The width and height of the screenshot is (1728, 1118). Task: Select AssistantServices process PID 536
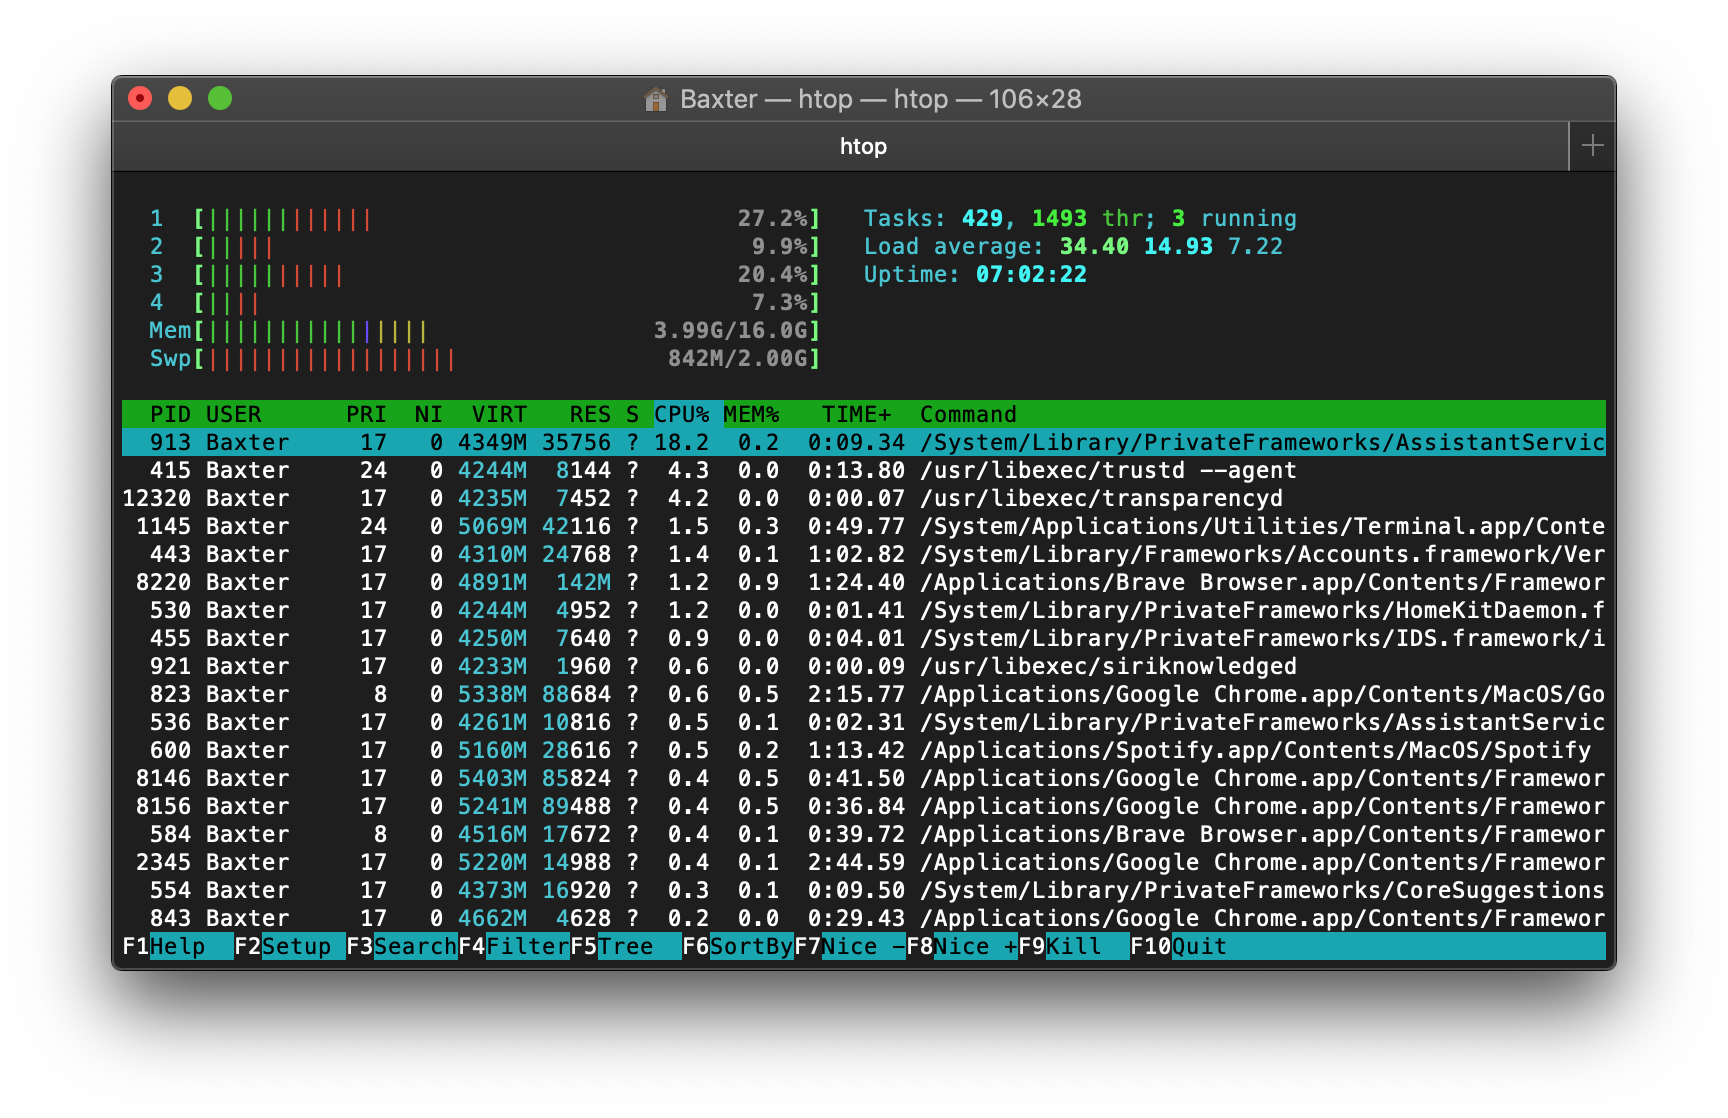[x=864, y=722]
